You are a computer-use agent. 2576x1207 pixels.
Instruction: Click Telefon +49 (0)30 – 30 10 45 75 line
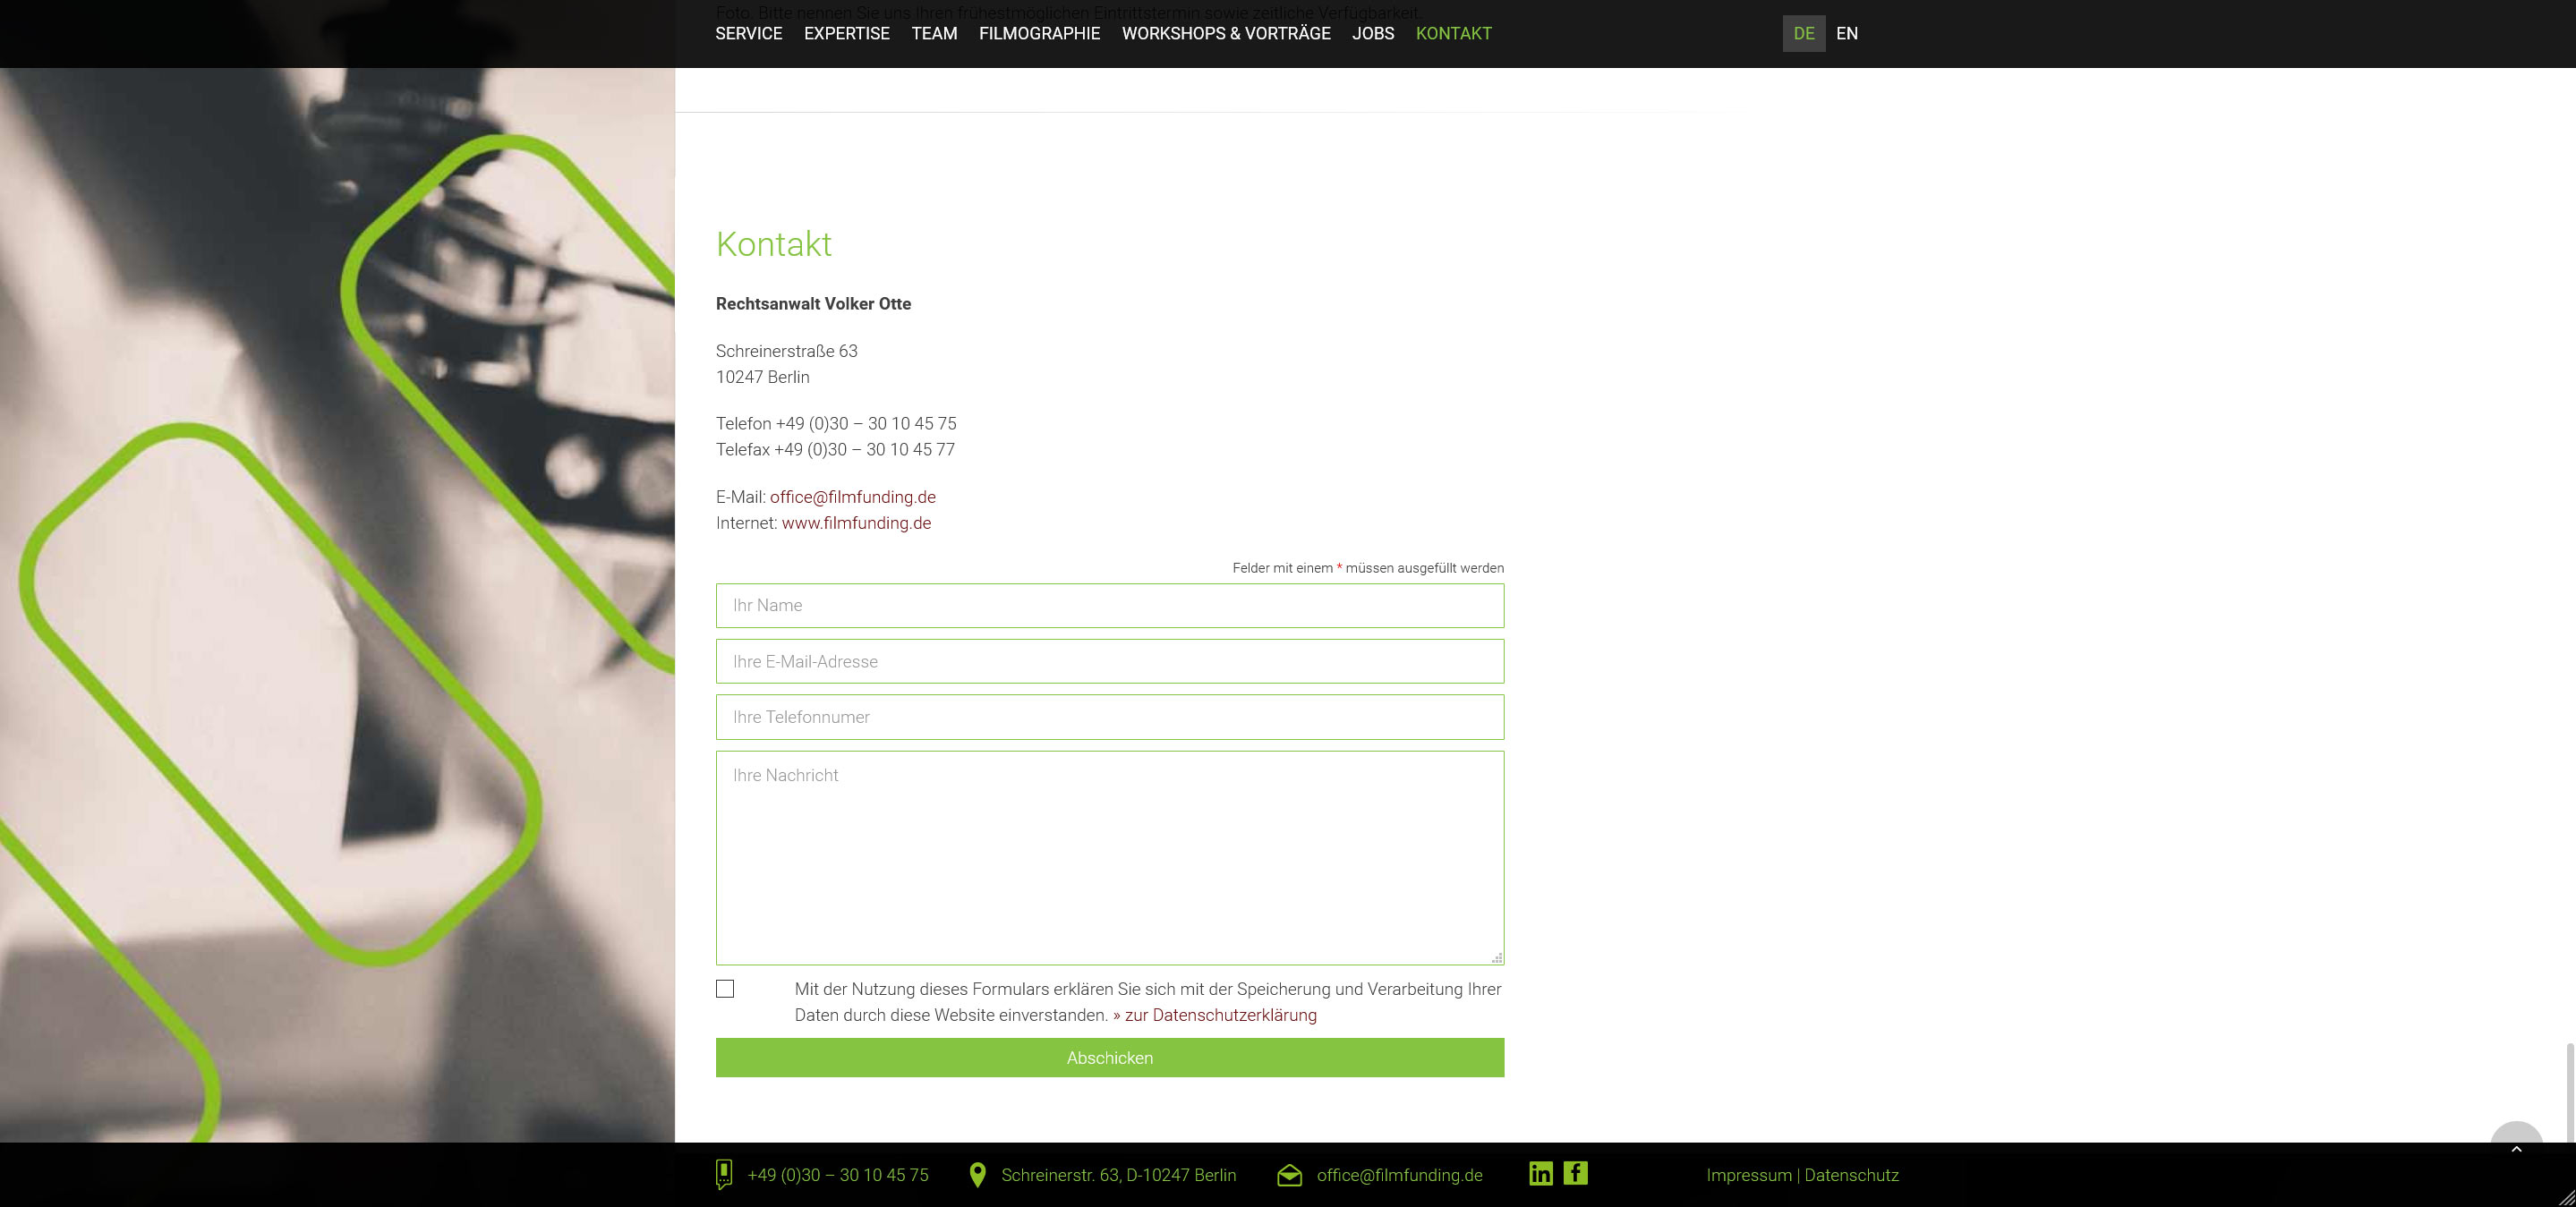click(836, 424)
